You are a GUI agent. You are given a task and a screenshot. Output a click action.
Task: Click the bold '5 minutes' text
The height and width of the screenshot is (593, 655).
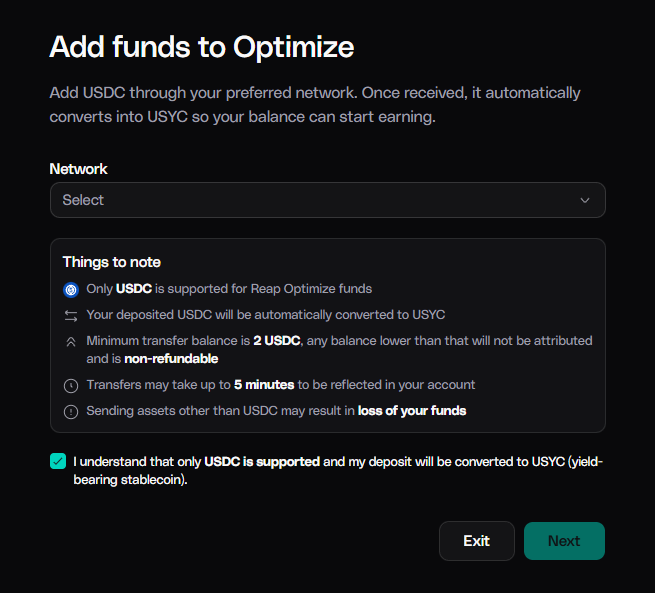pos(264,385)
